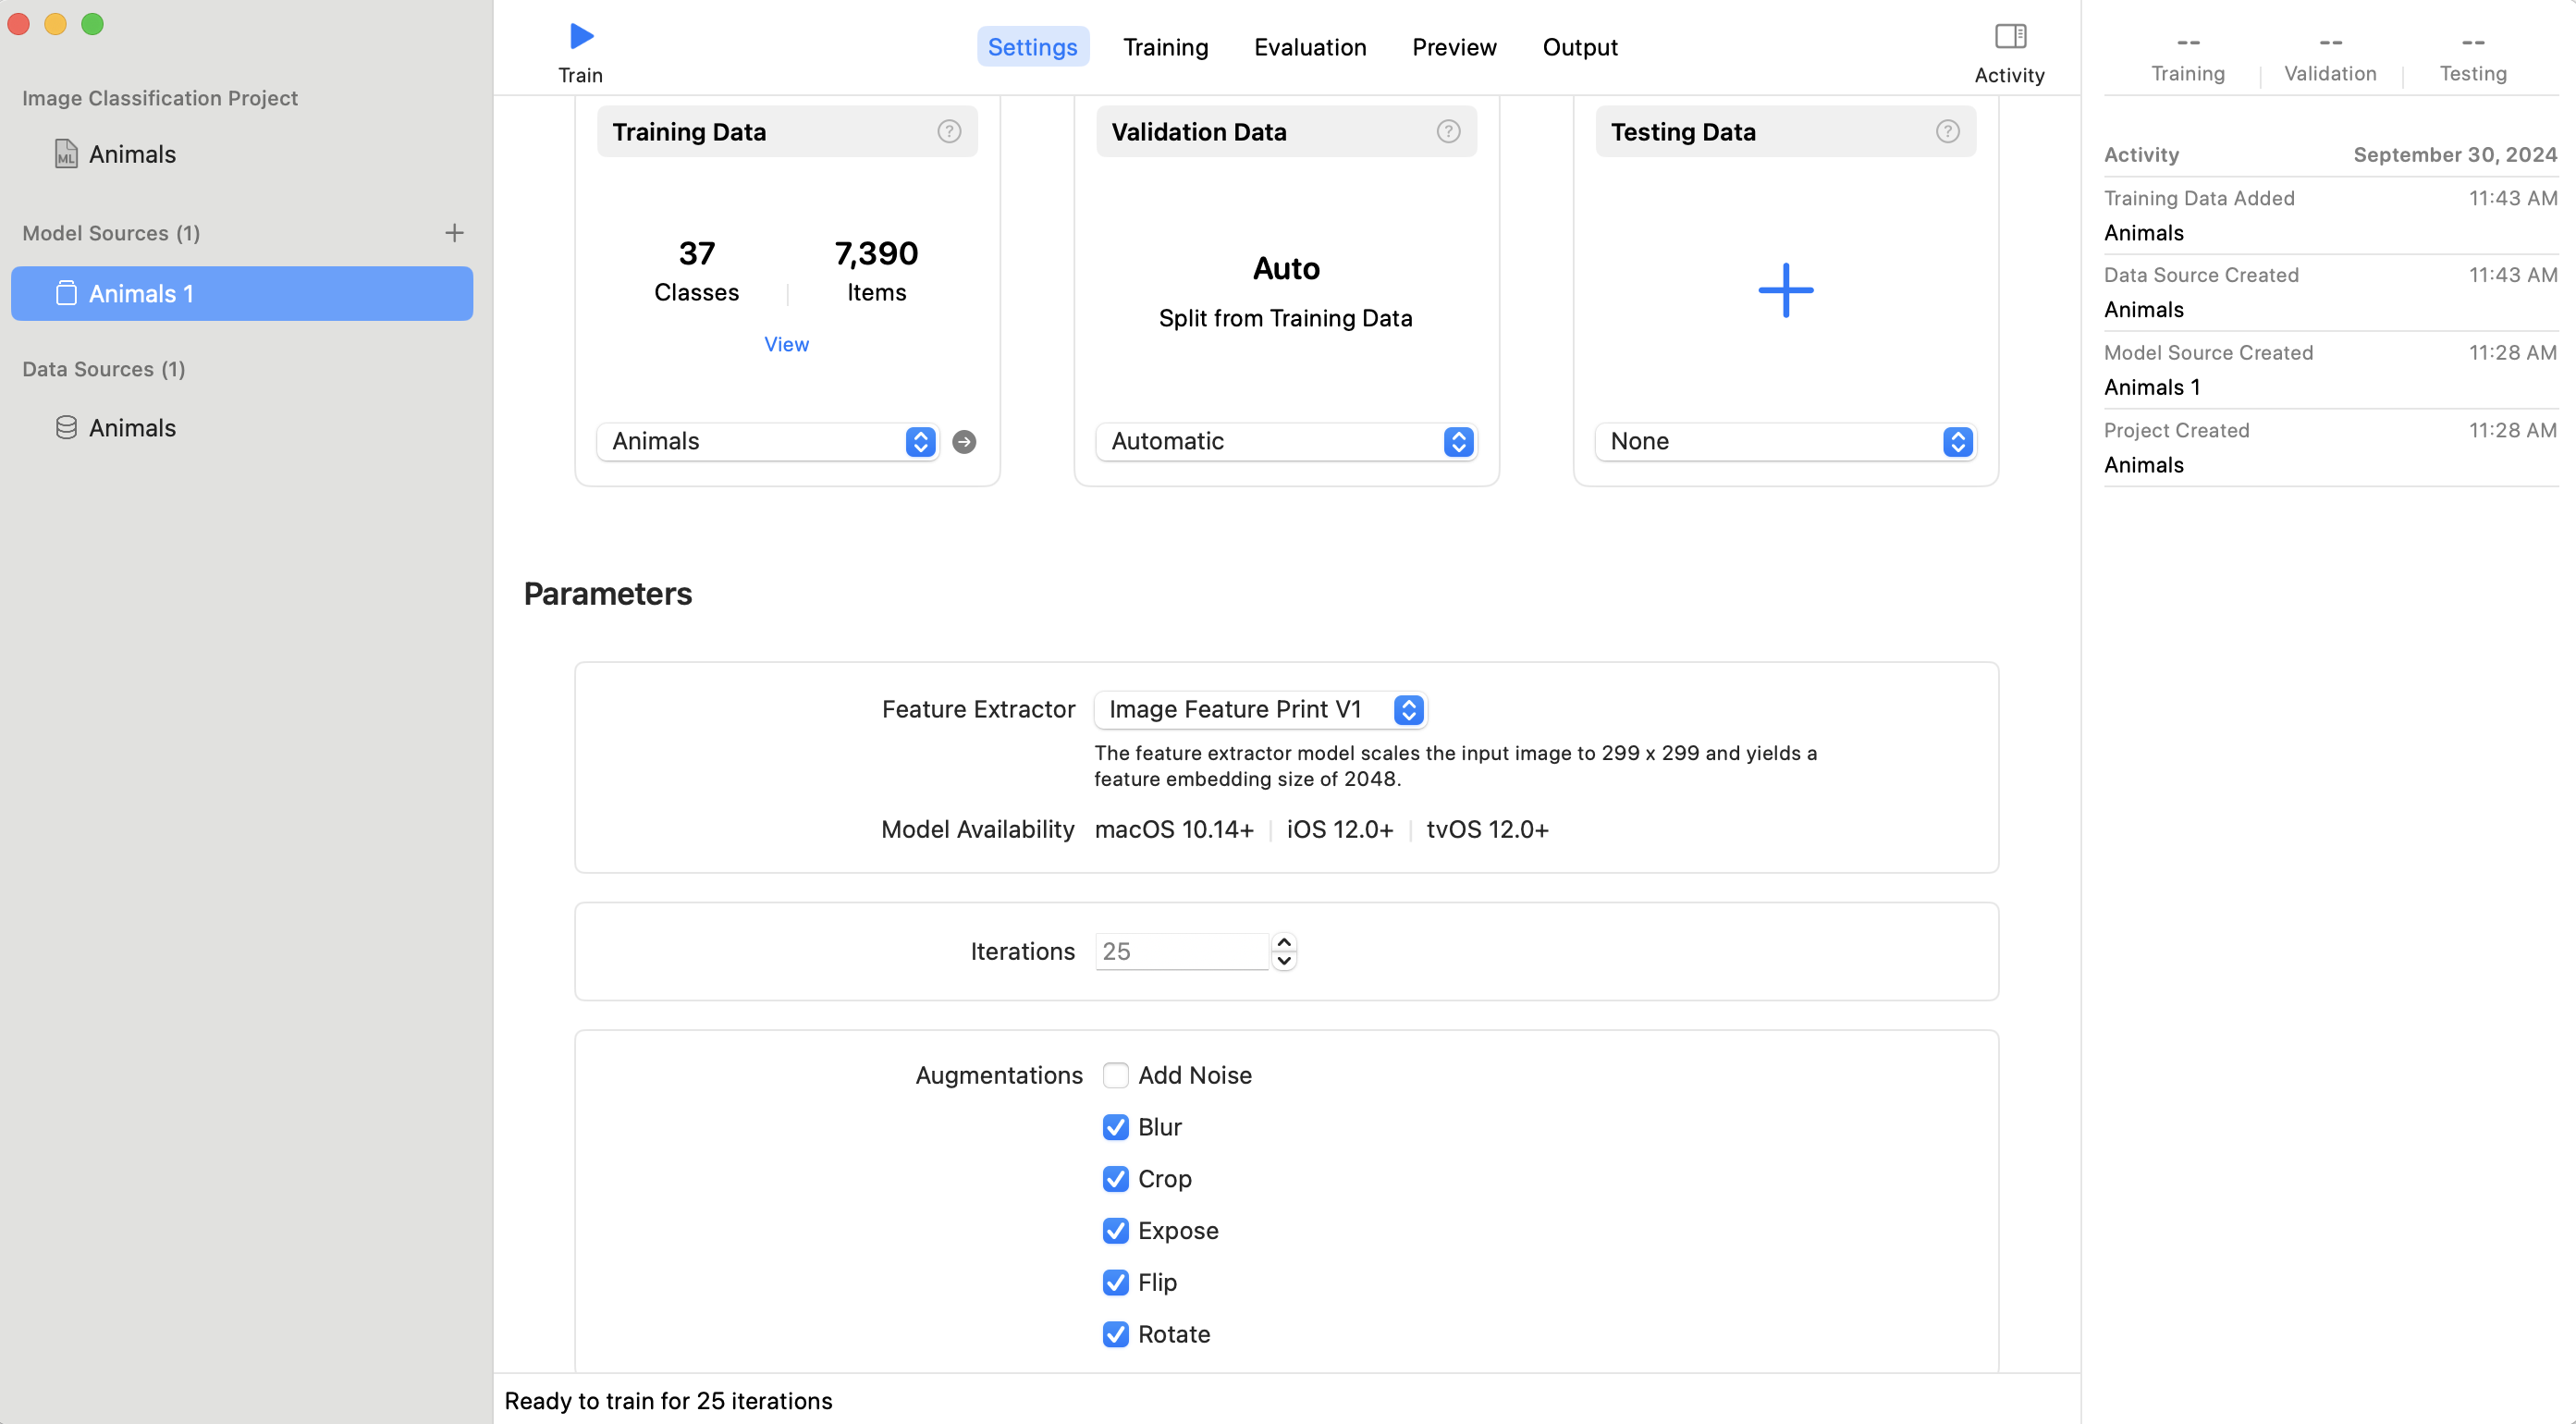Uncheck the Blur augmentation
The image size is (2576, 1424).
1115,1127
